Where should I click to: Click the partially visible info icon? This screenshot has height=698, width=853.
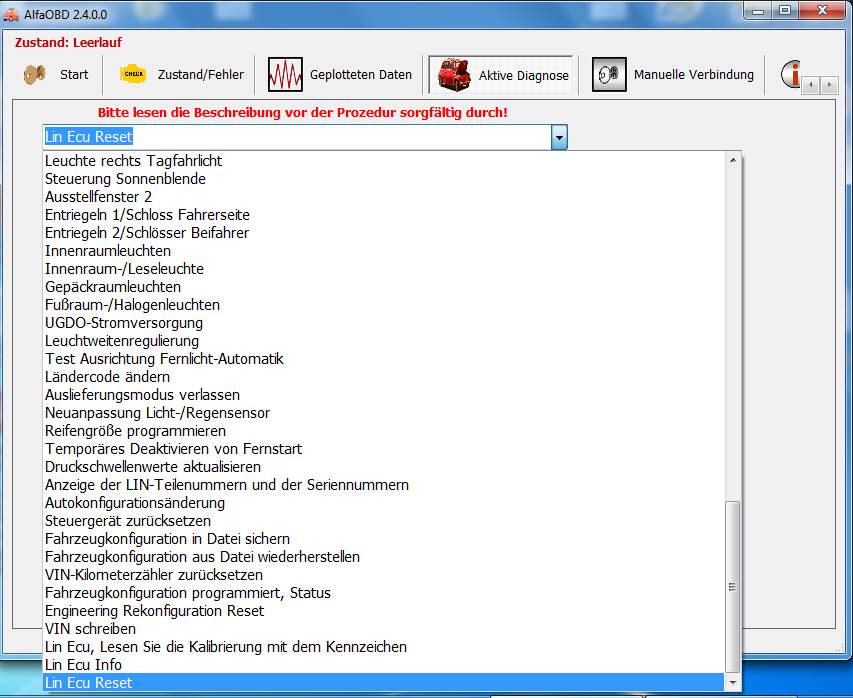[792, 75]
